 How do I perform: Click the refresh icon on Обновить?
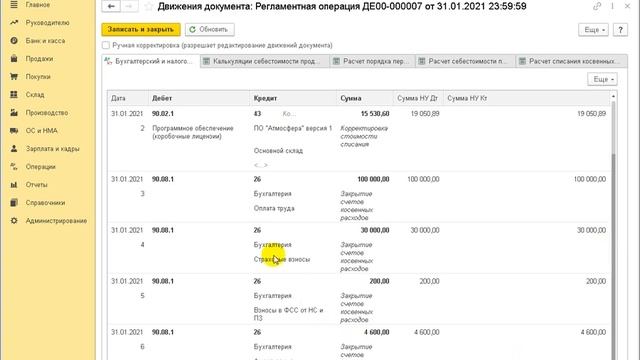192,29
